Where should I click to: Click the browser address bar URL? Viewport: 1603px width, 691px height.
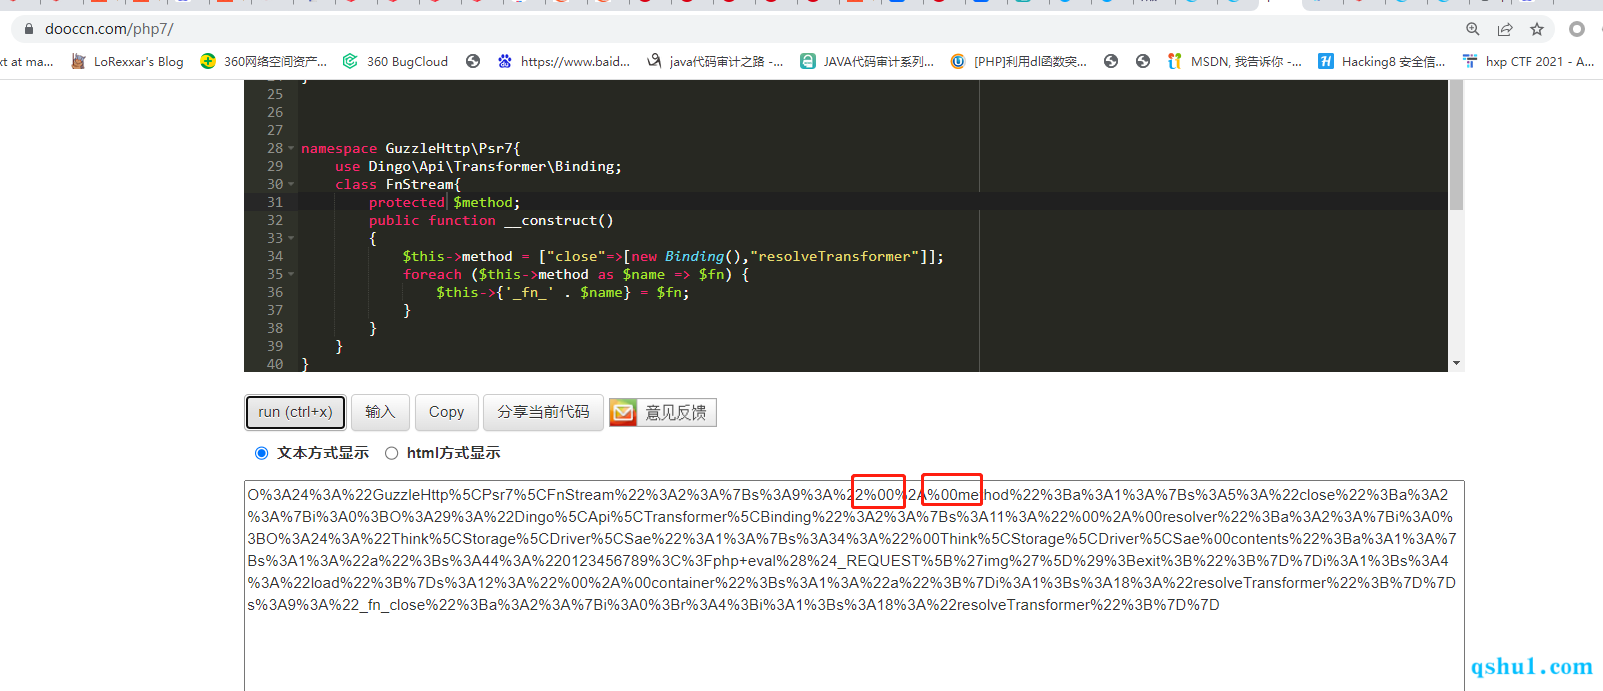pos(109,29)
